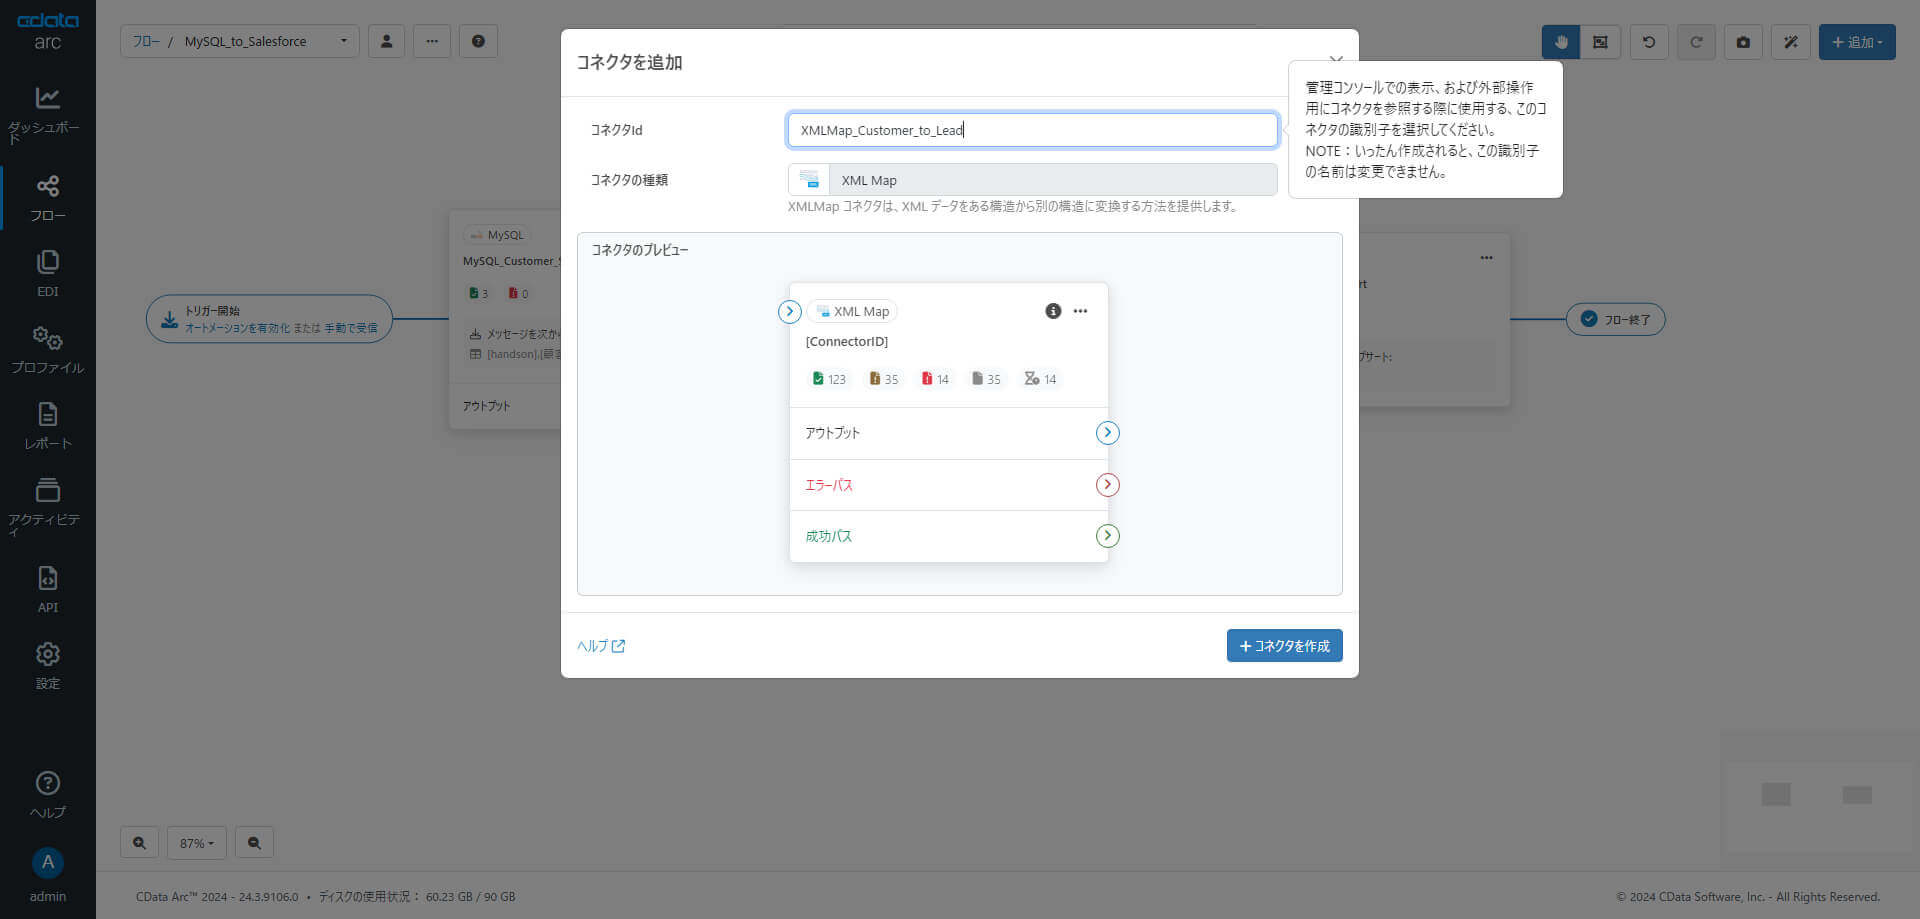Click the エラーパス label in preview card
The image size is (1920, 919).
pyautogui.click(x=829, y=485)
